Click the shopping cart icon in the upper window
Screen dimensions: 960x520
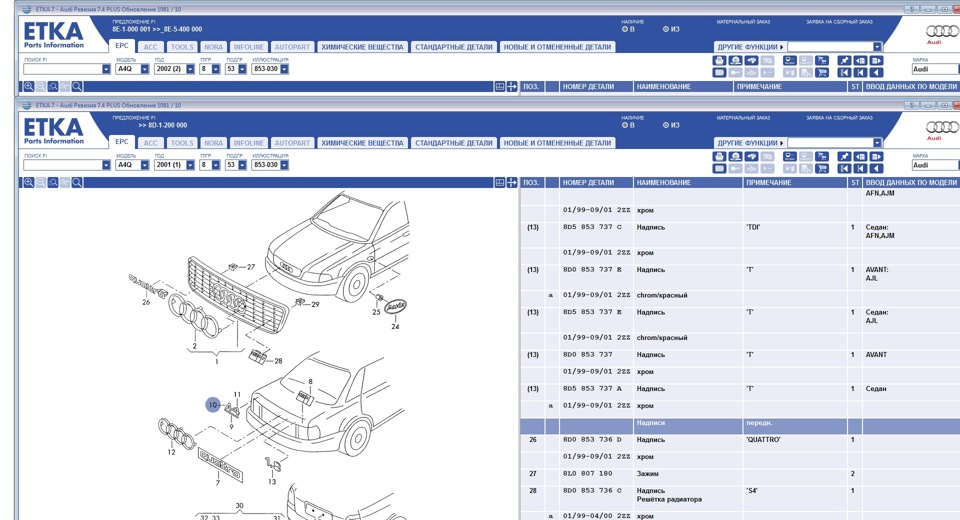(822, 73)
